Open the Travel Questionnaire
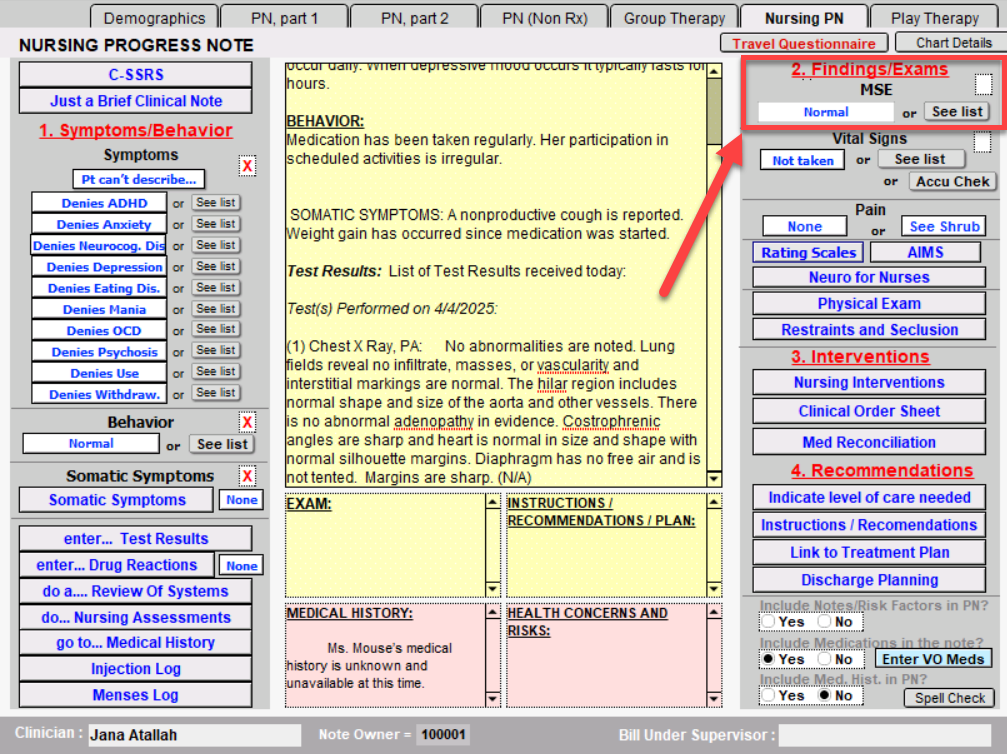Viewport: 1007px width, 754px height. (803, 43)
